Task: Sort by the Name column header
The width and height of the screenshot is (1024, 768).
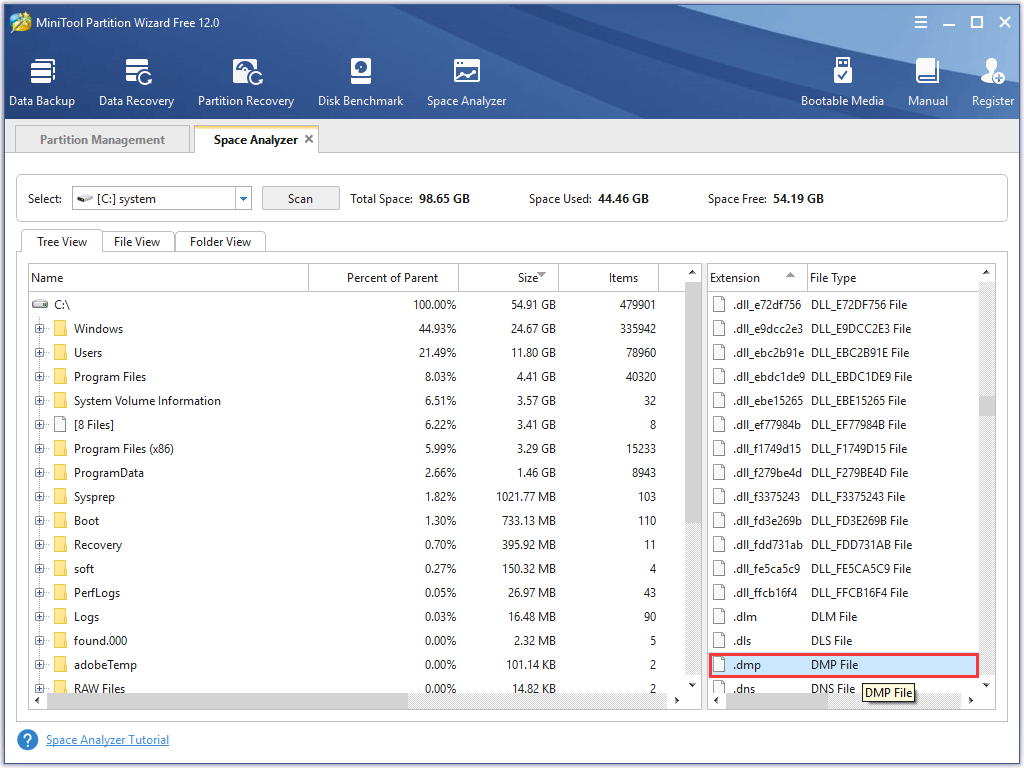Action: [x=168, y=278]
